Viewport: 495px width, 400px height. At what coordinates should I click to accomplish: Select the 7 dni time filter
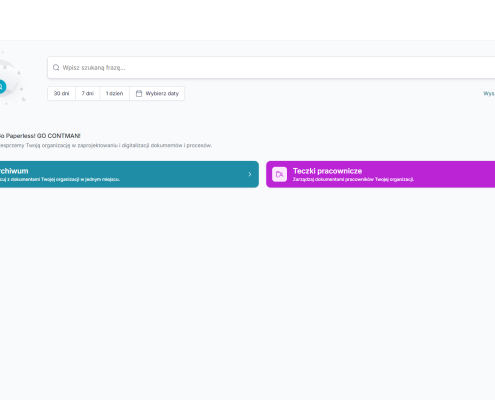point(88,94)
